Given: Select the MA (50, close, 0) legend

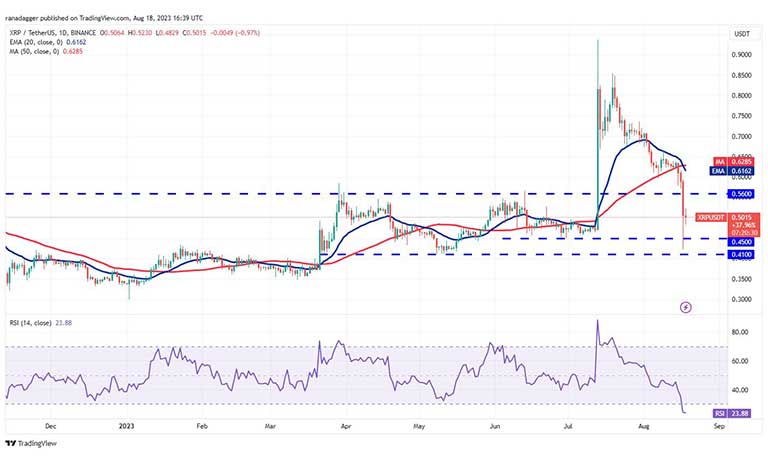Looking at the screenshot, I should coord(46,51).
